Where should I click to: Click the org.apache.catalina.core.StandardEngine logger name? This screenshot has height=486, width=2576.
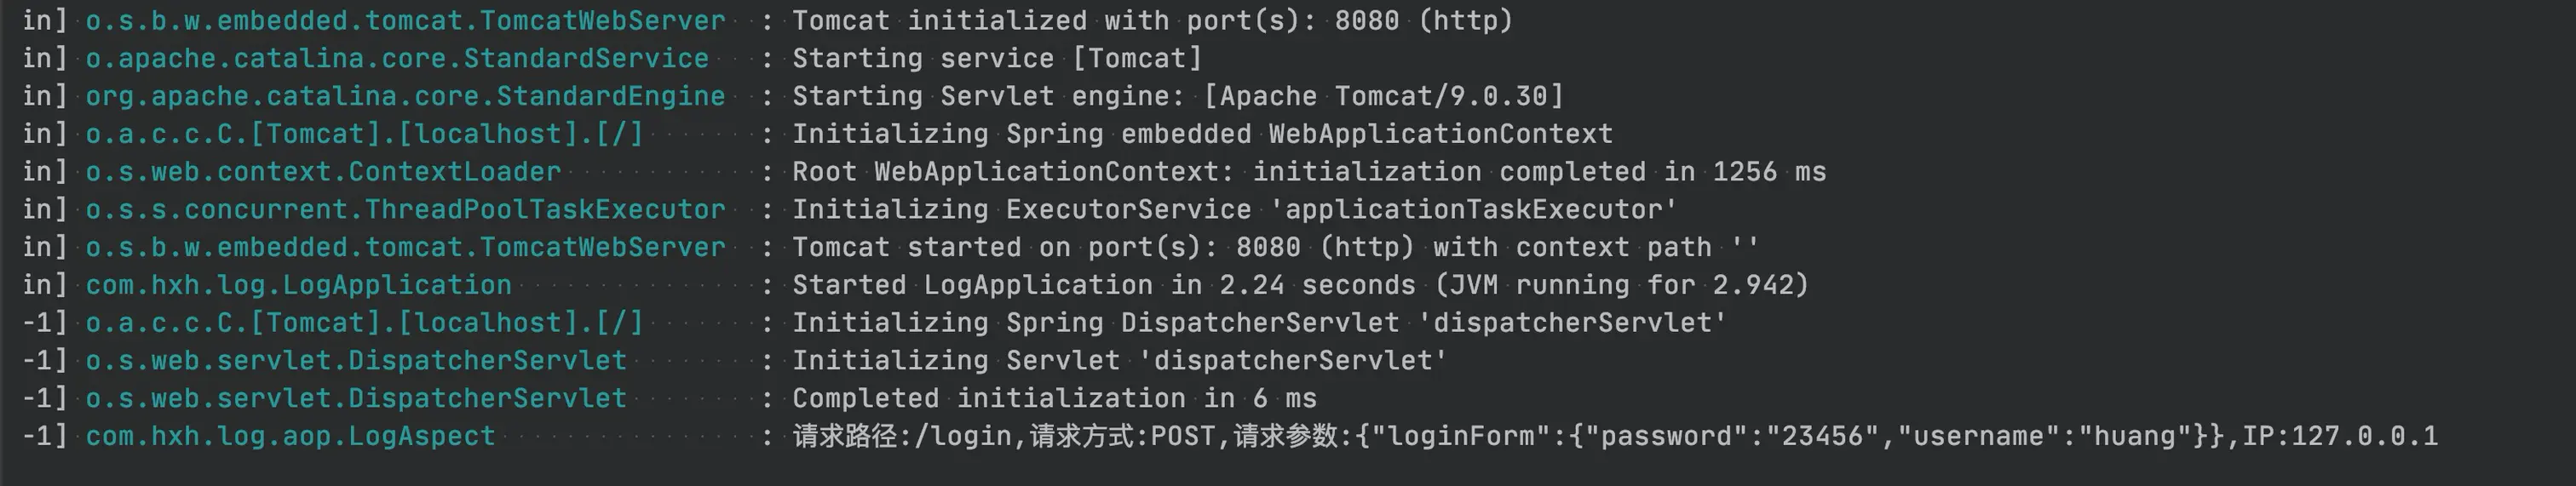click(405, 97)
